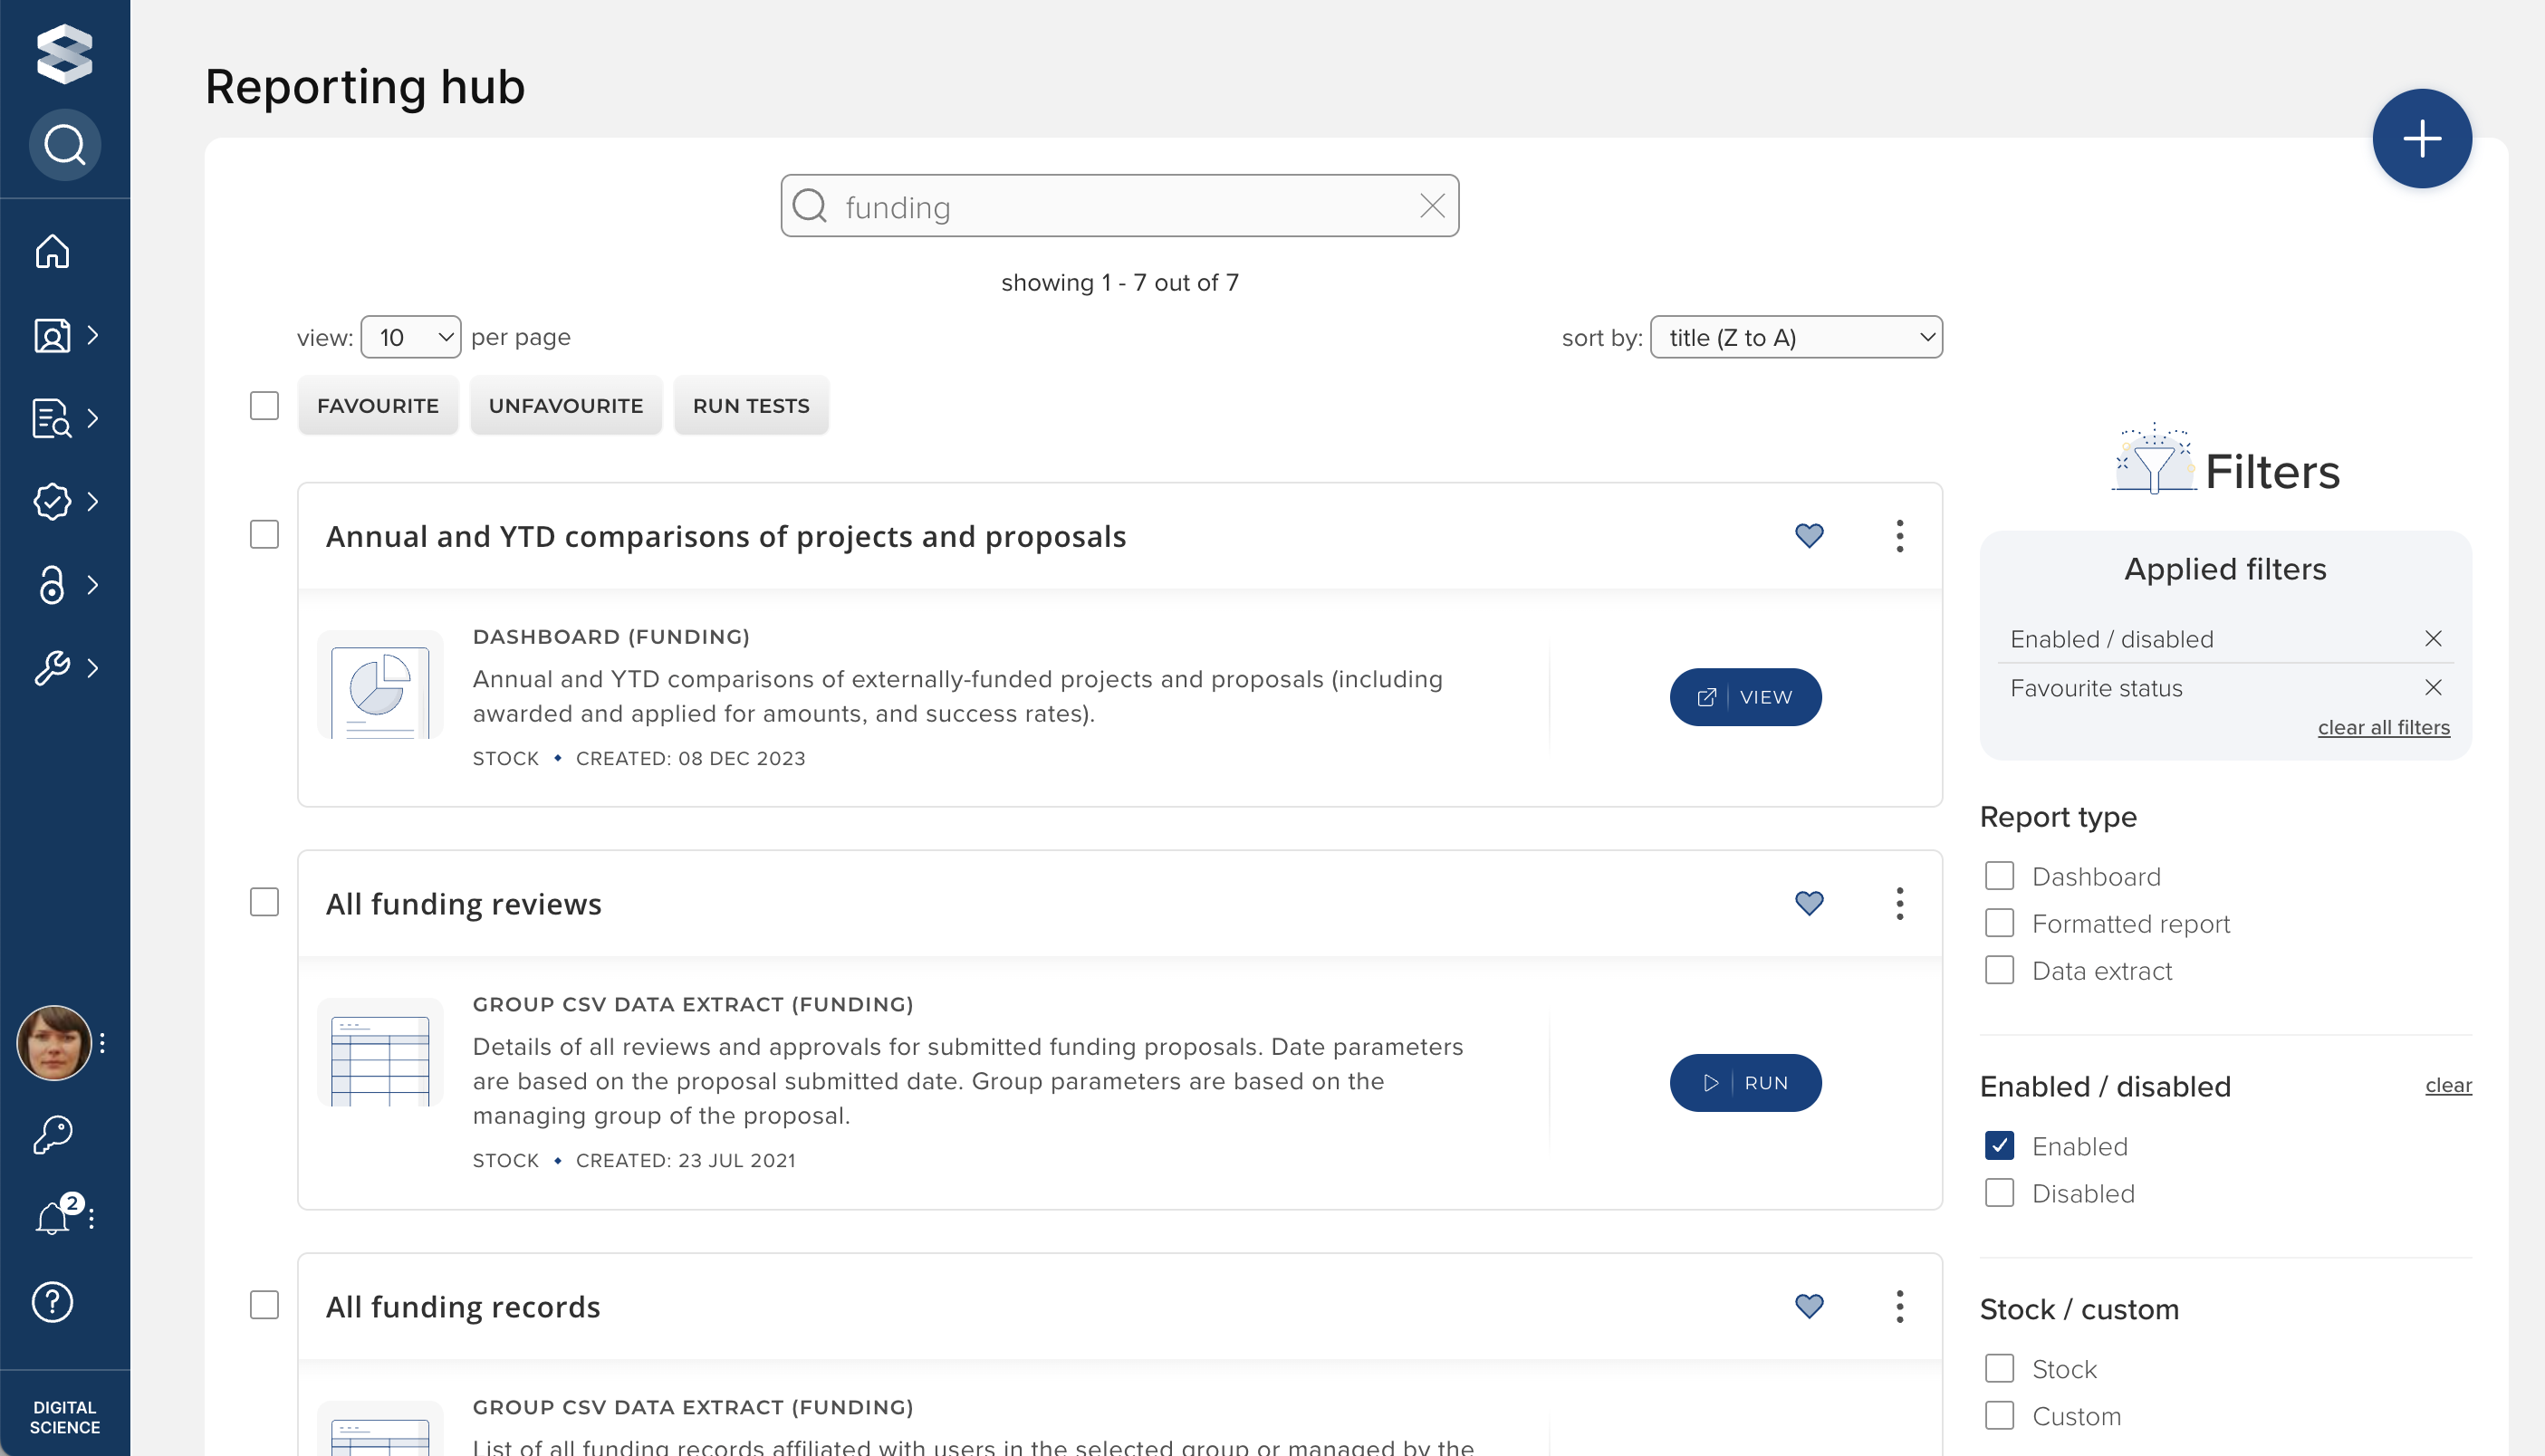
Task: Expand the wrench tools sidebar menu
Action: (65, 667)
